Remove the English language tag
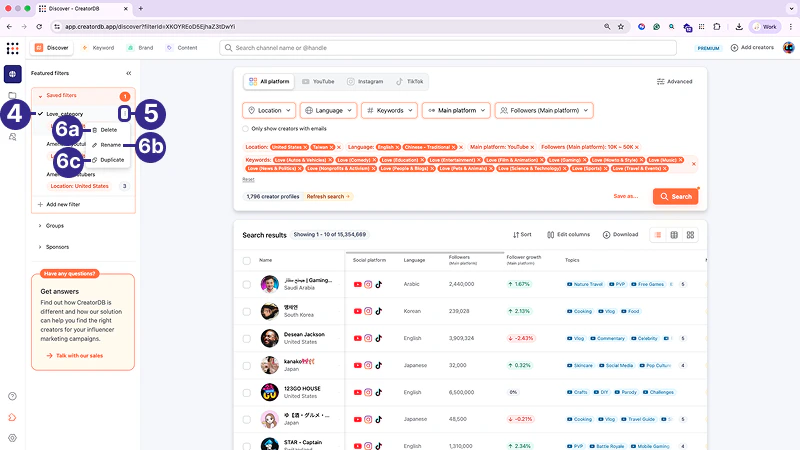Screen dimensions: 800x450 [x=397, y=147]
